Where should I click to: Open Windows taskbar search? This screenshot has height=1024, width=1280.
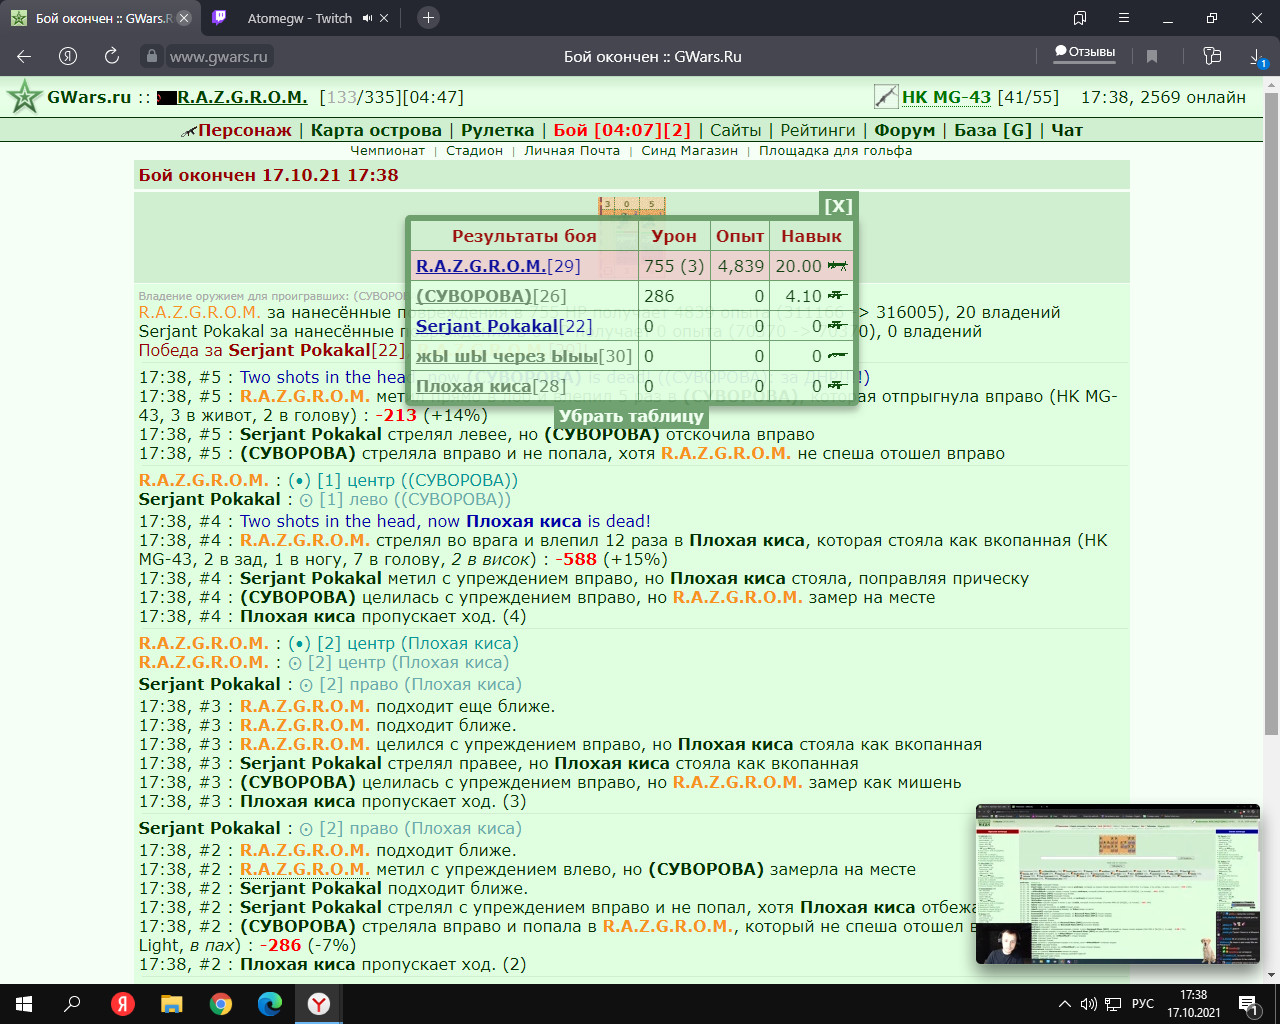click(72, 1004)
